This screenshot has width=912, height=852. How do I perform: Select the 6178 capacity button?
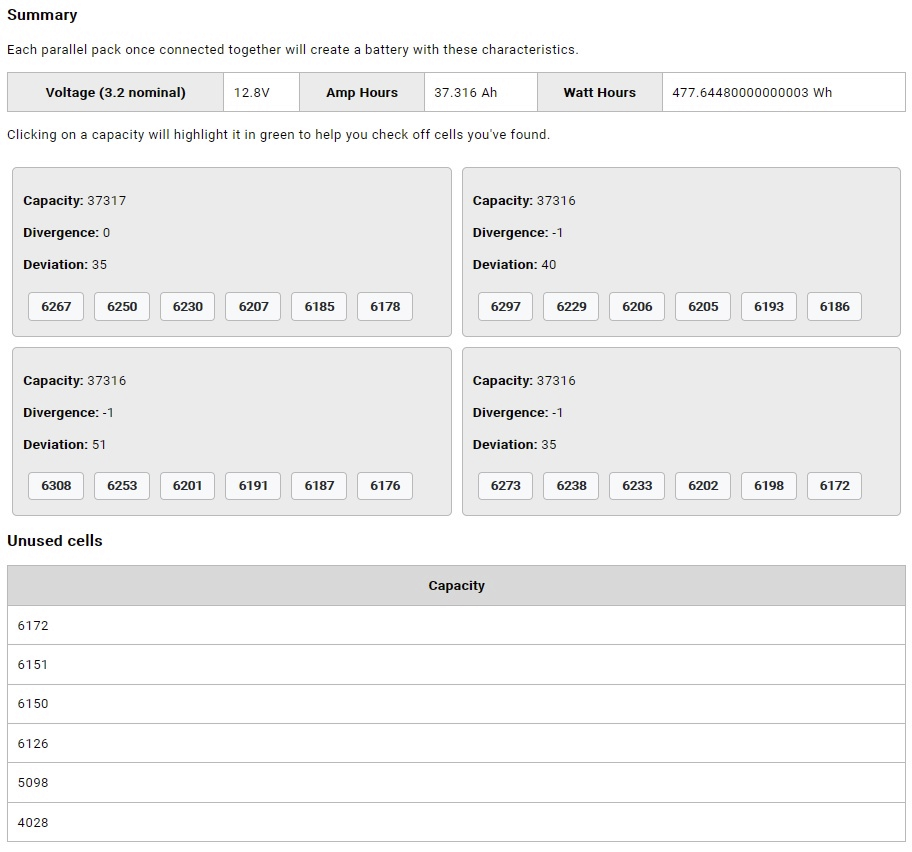point(385,307)
